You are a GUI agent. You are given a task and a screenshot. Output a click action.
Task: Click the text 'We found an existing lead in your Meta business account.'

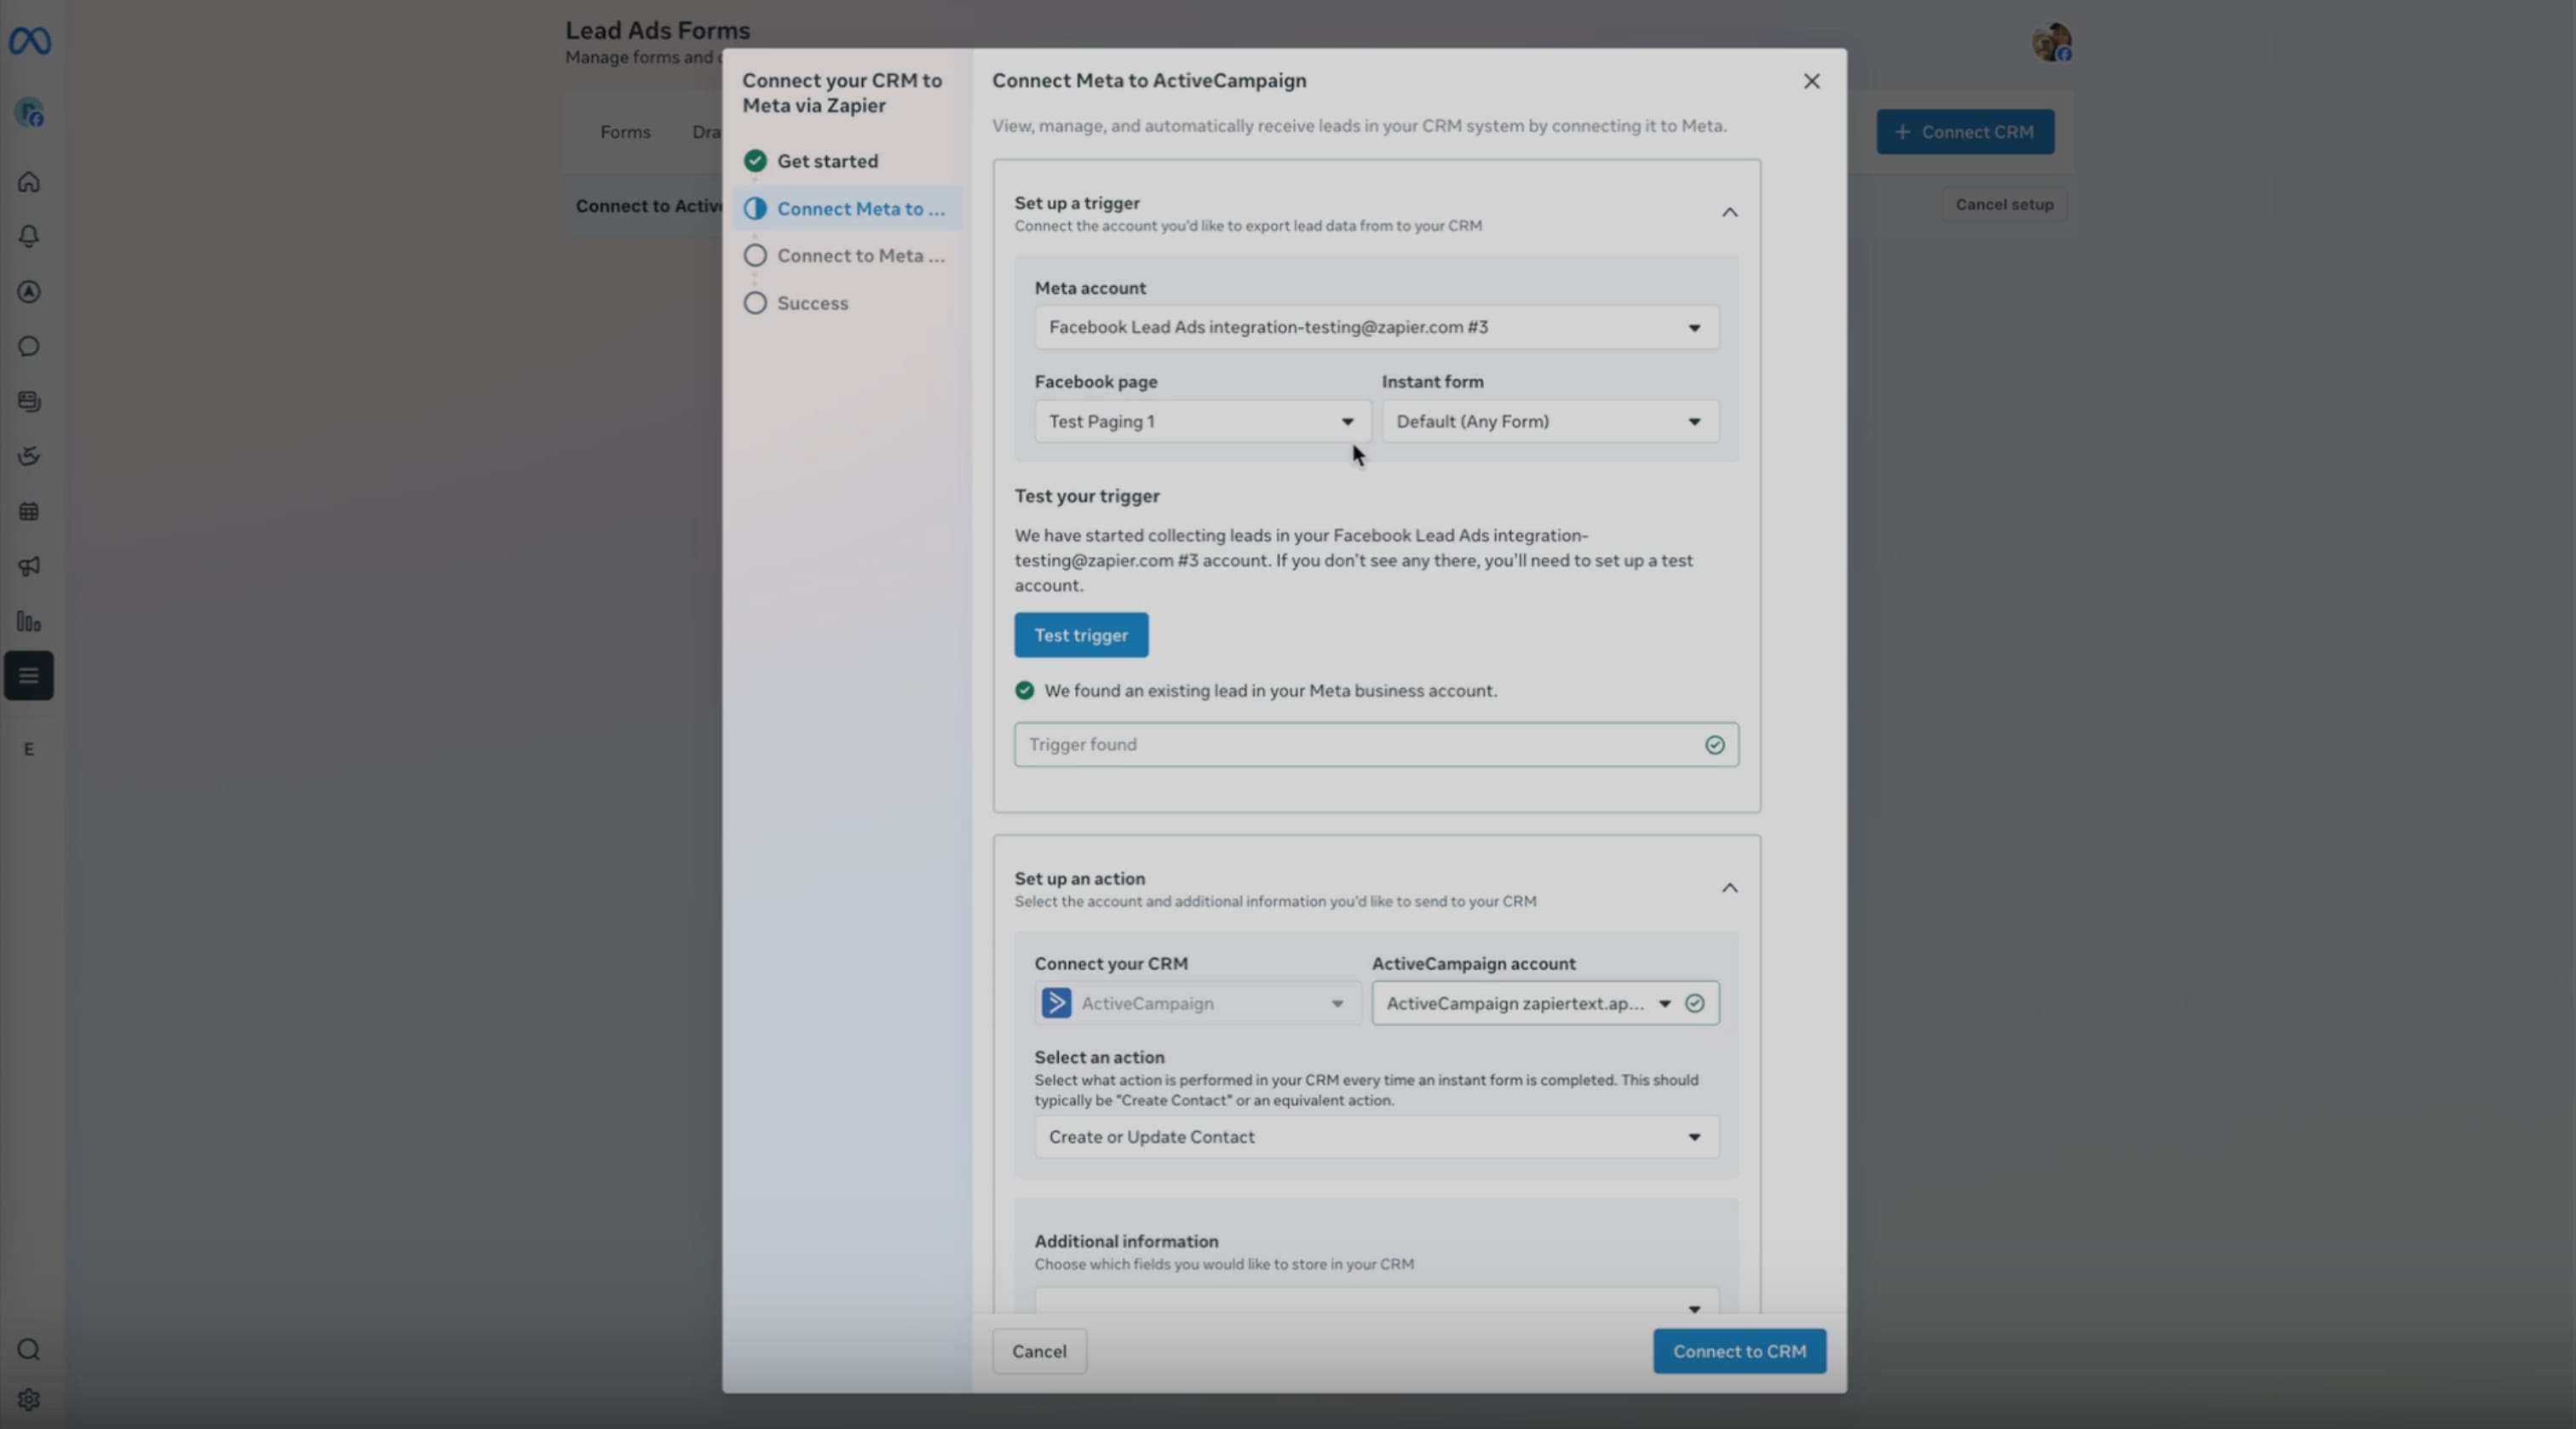click(1271, 691)
